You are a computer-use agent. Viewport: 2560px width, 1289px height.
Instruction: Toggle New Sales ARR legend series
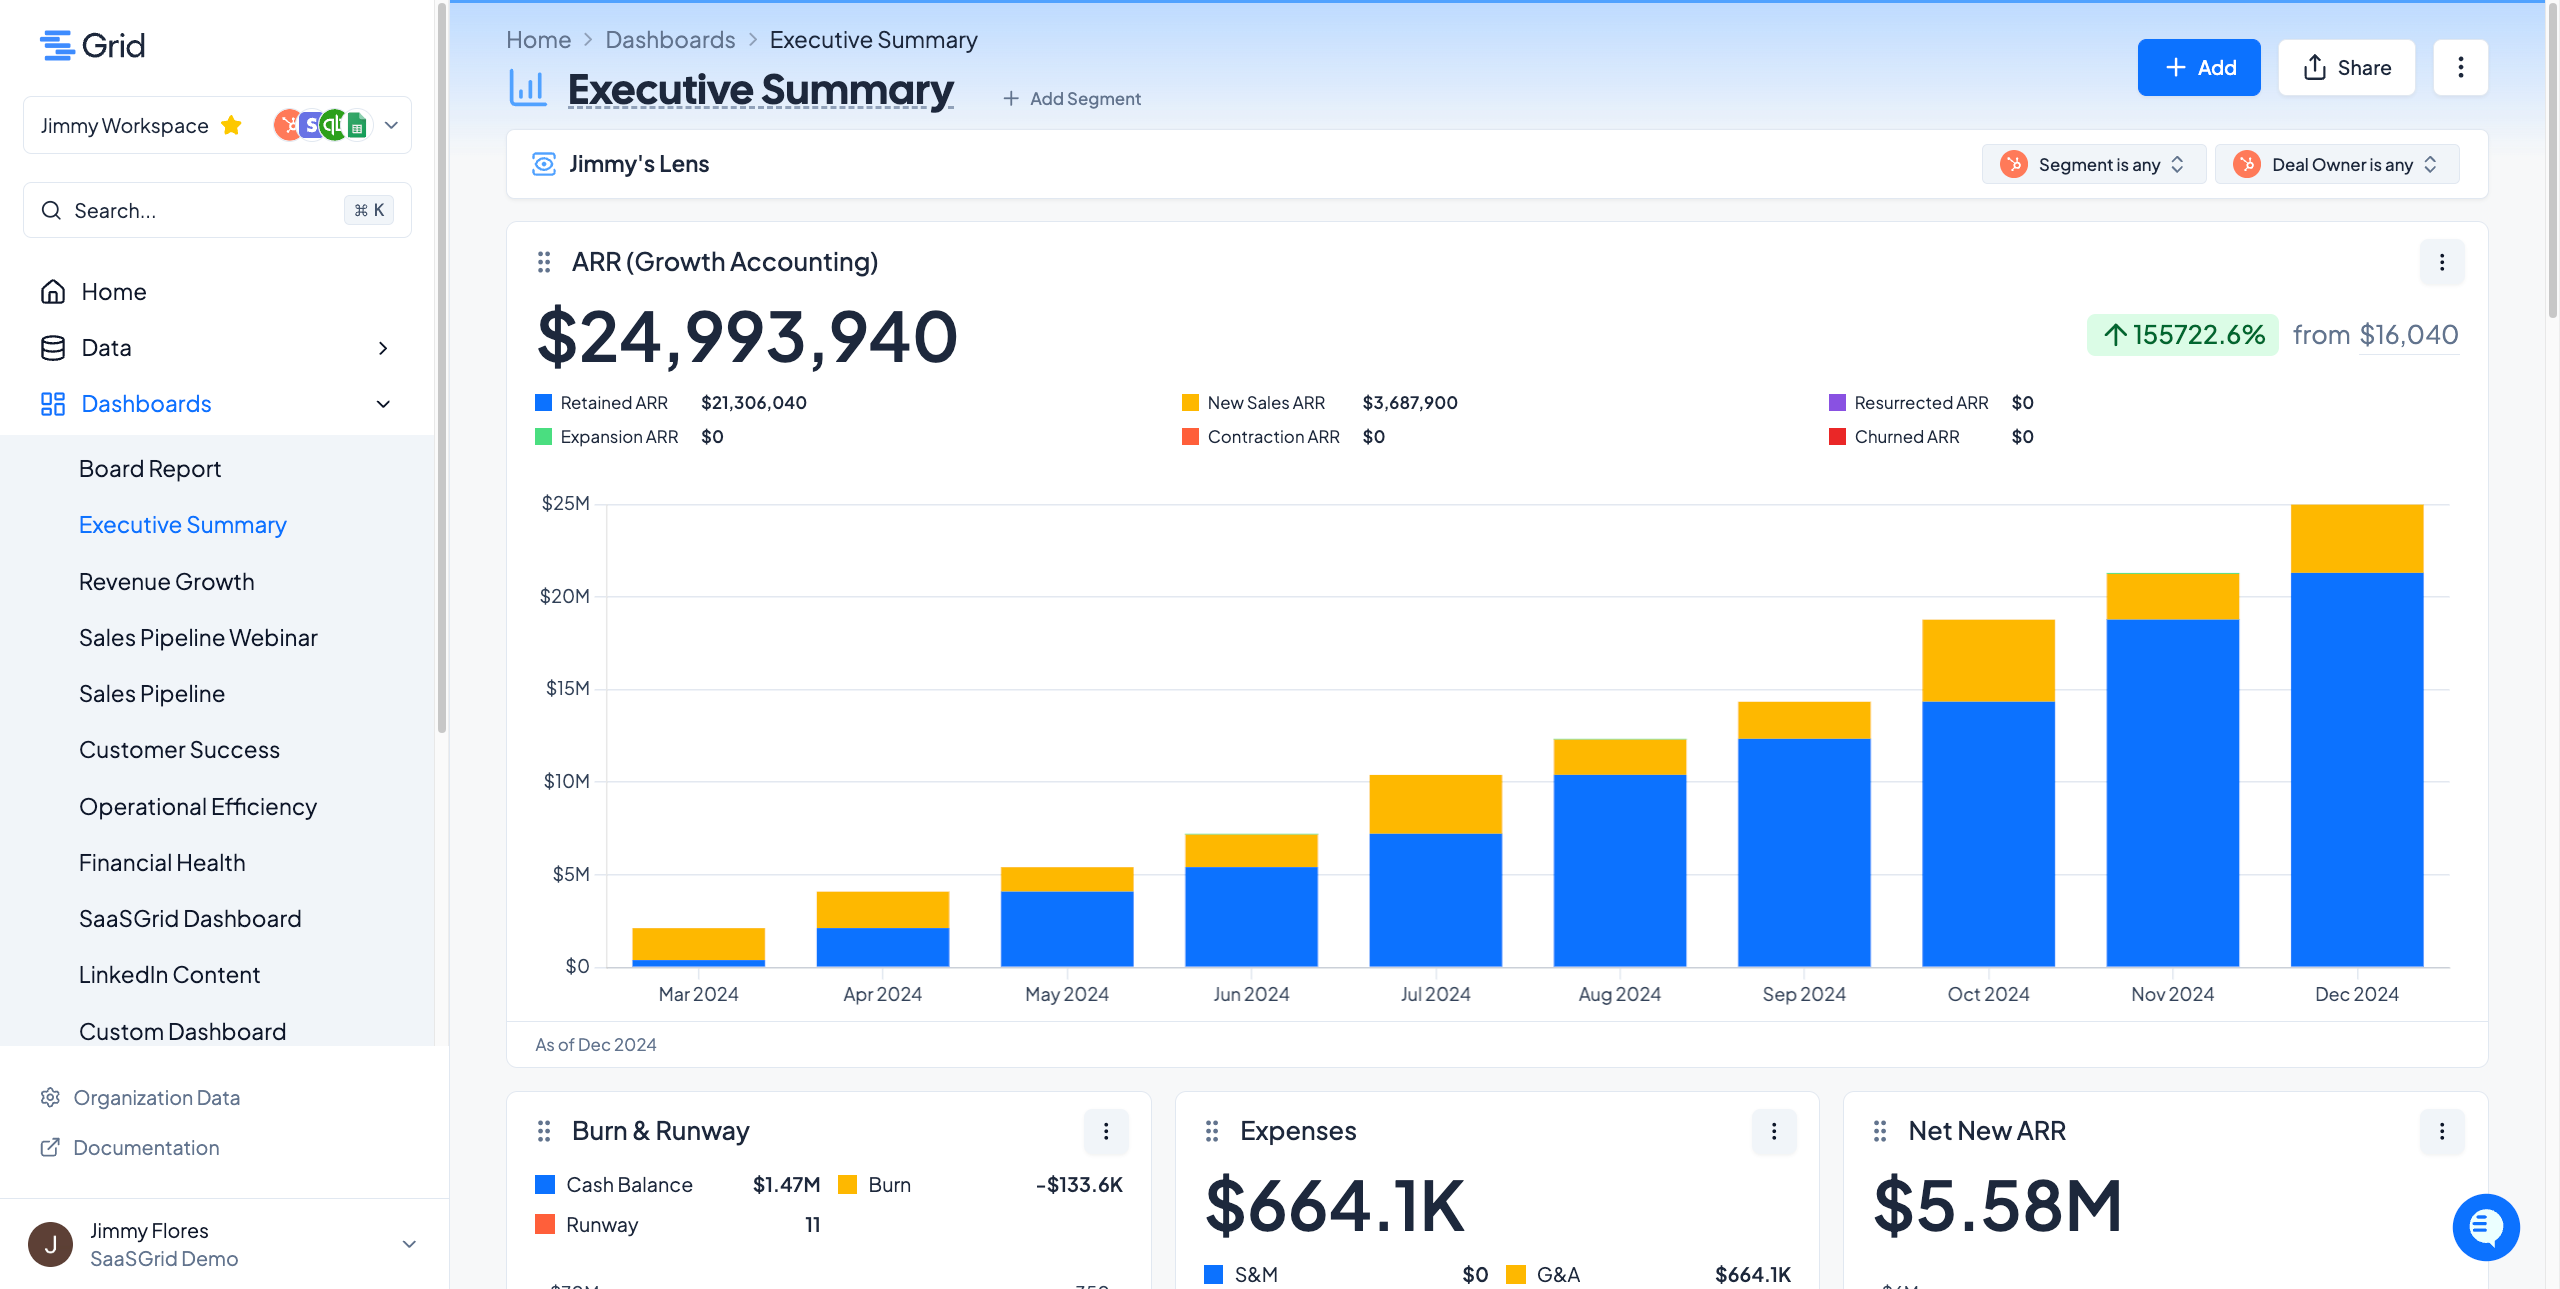1265,403
